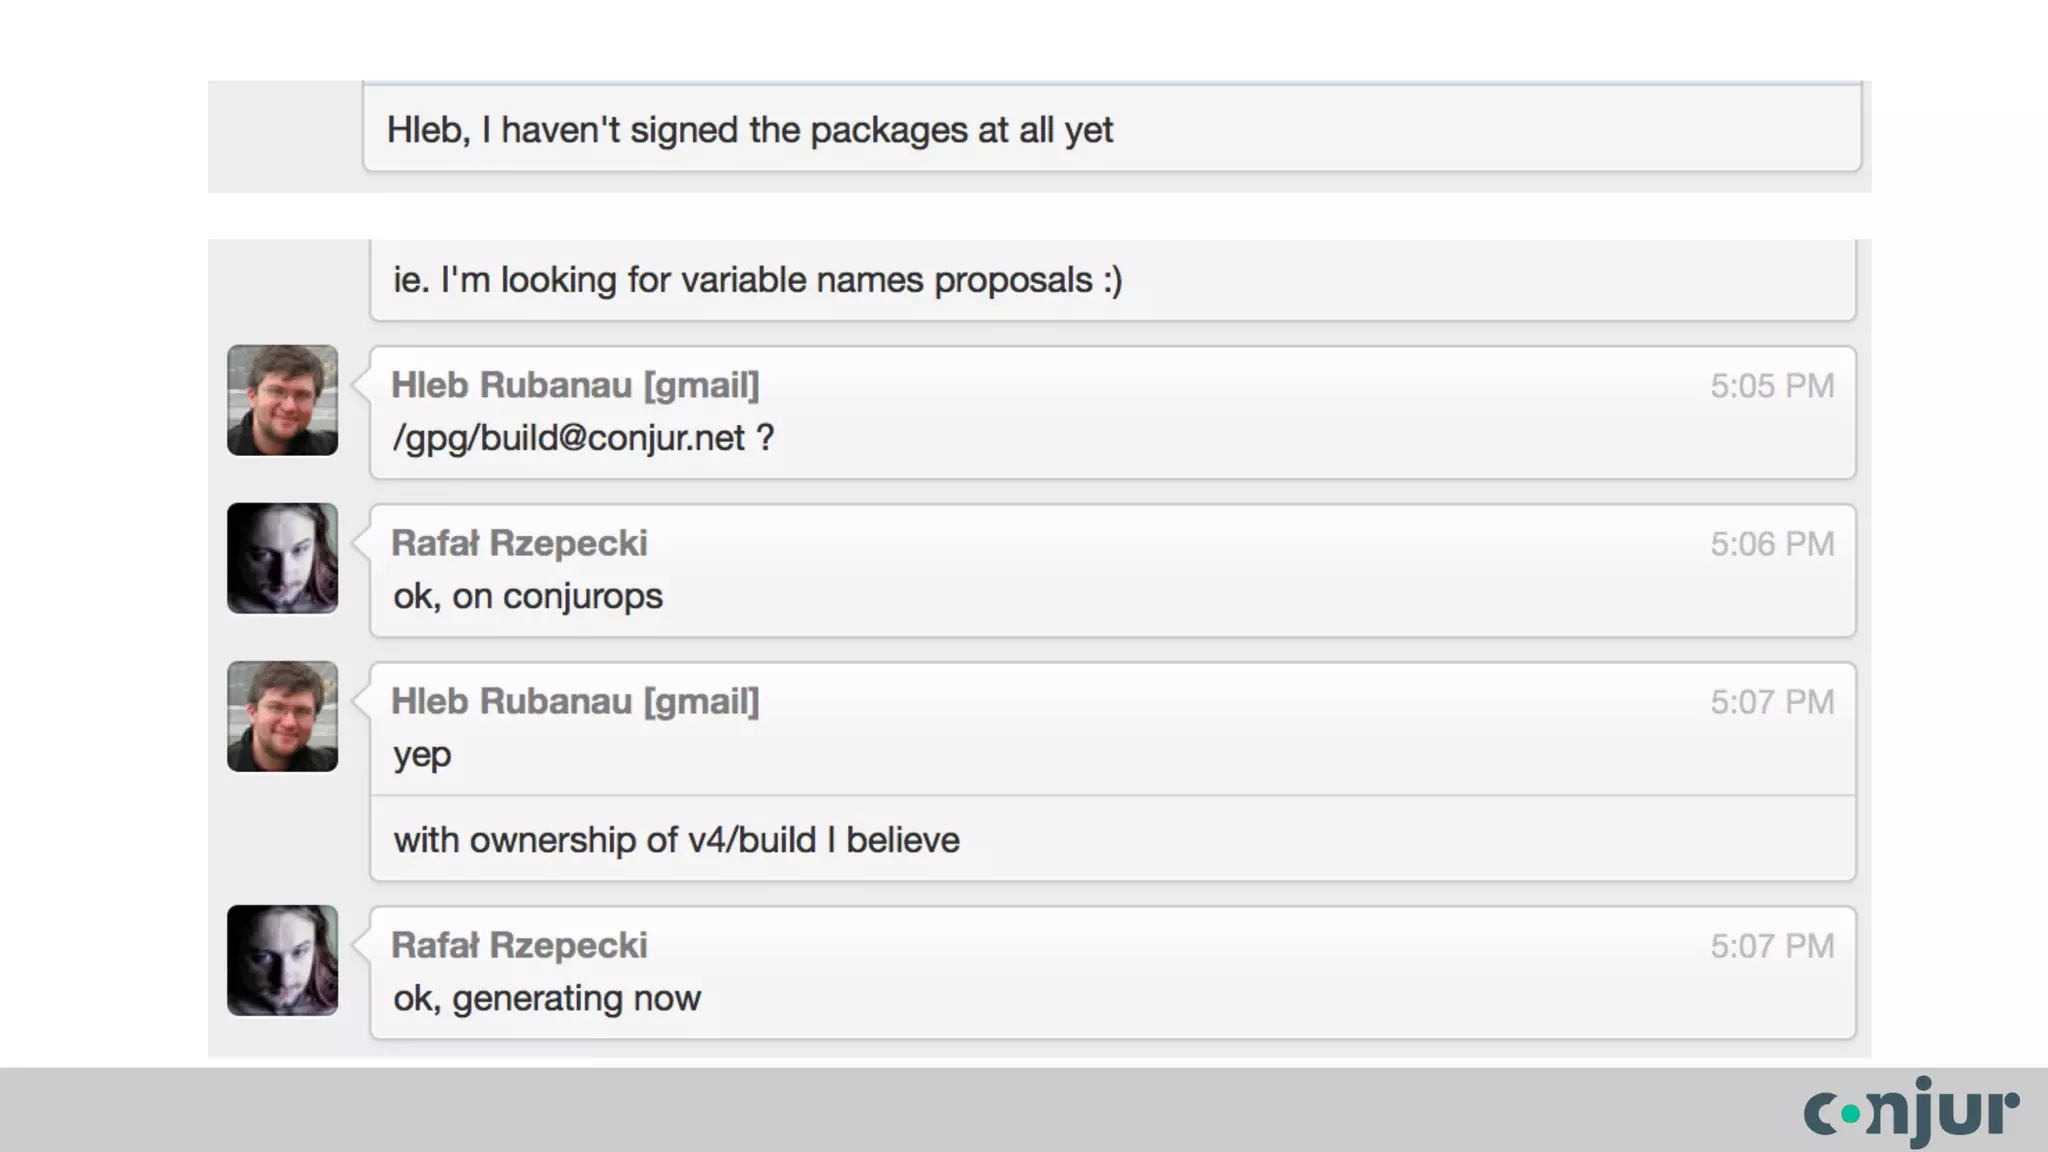Open the Rafał Rzepecki name at 5:06 PM

[519, 543]
